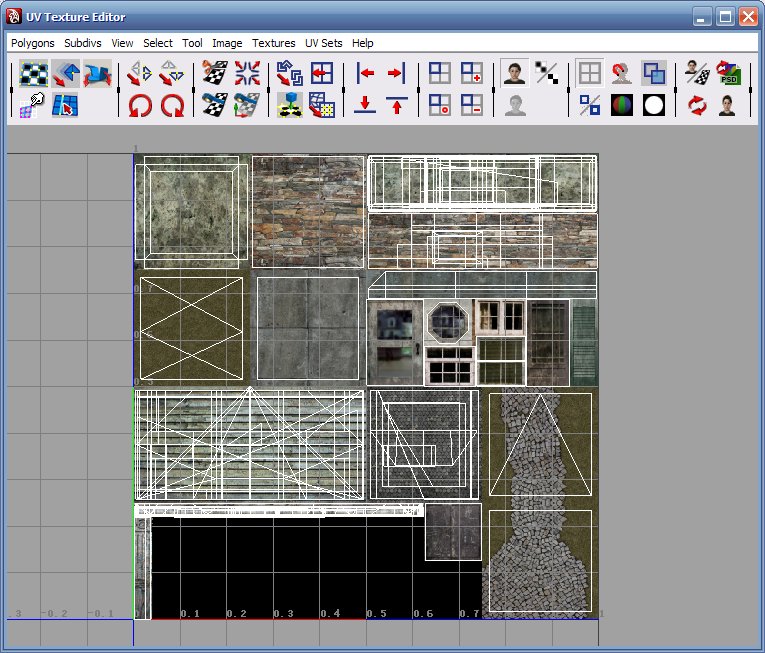
Task: Click the rotate UVs clockwise icon
Action: click(x=172, y=105)
